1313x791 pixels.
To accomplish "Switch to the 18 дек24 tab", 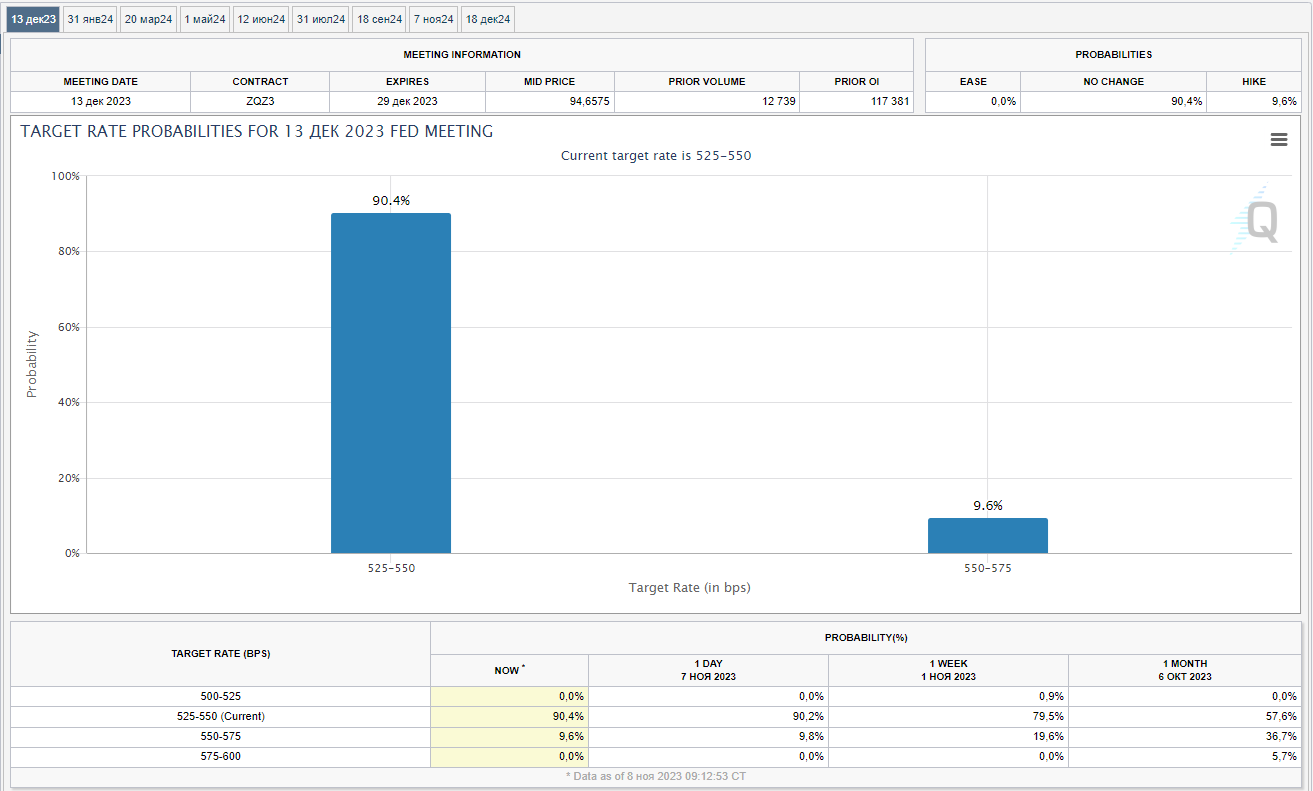I will pos(488,19).
